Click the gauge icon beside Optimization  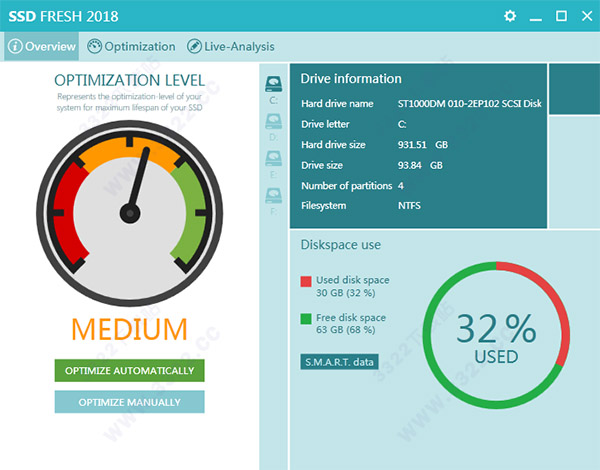pos(95,46)
